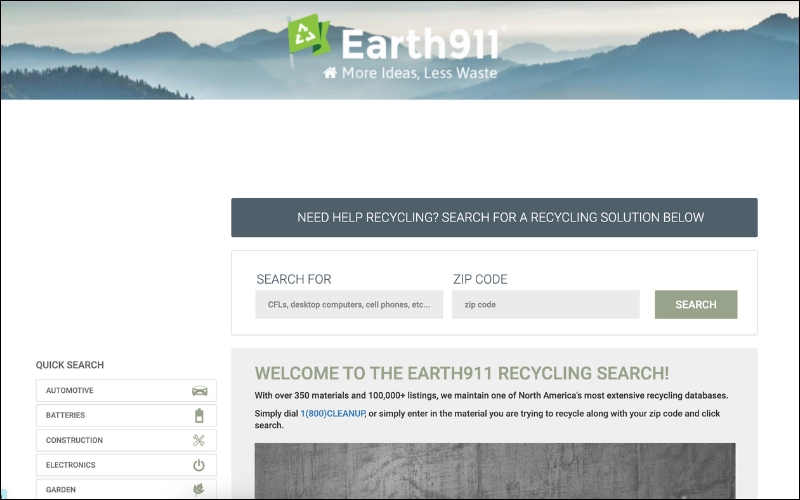
Task: Click the home icon beside More Ideas
Action: coord(330,73)
